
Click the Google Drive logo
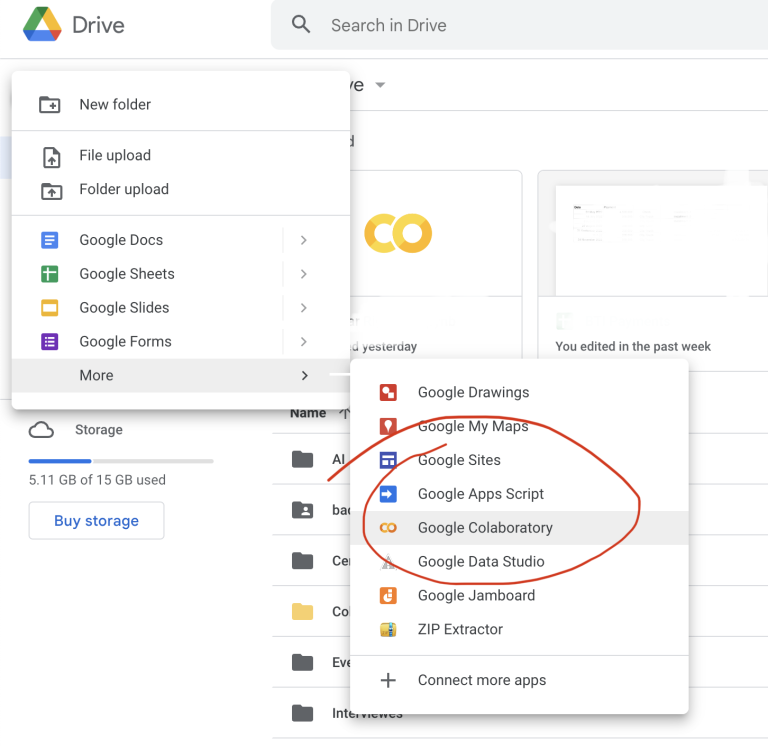(x=43, y=25)
